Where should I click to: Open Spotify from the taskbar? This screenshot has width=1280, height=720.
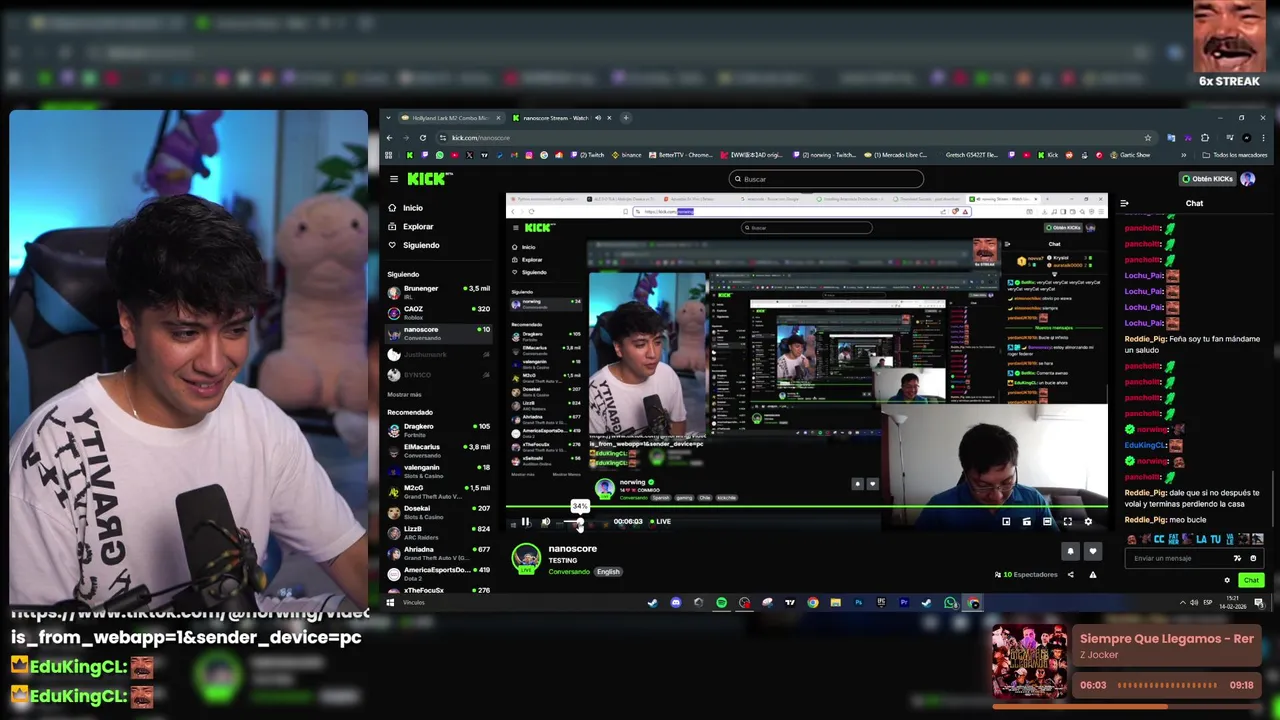(721, 603)
